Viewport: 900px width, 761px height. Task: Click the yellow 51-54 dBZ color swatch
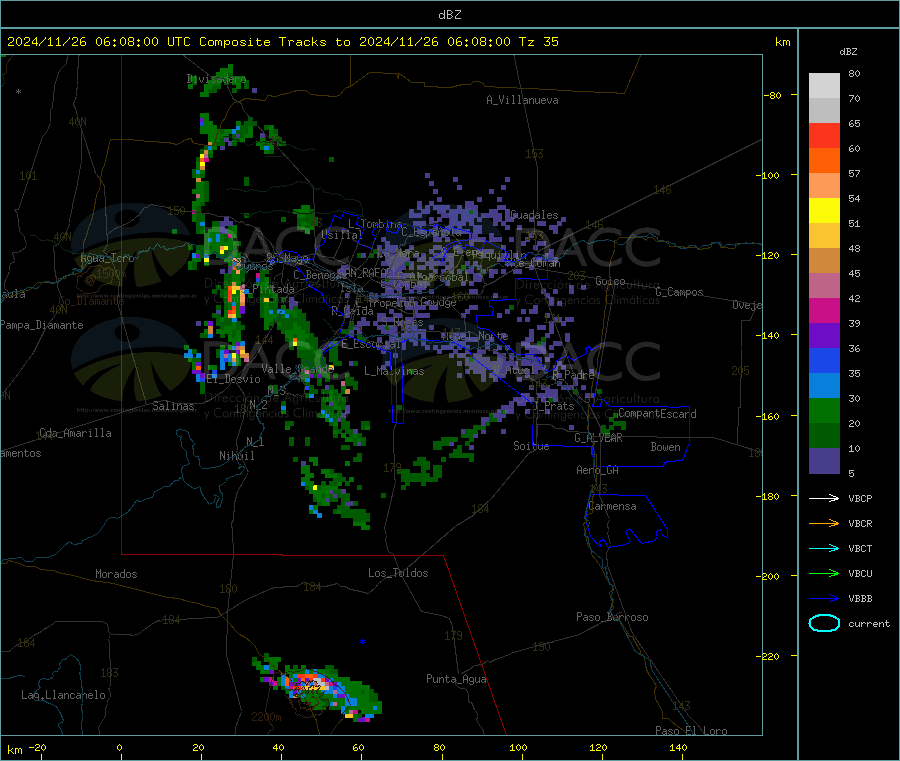click(824, 211)
